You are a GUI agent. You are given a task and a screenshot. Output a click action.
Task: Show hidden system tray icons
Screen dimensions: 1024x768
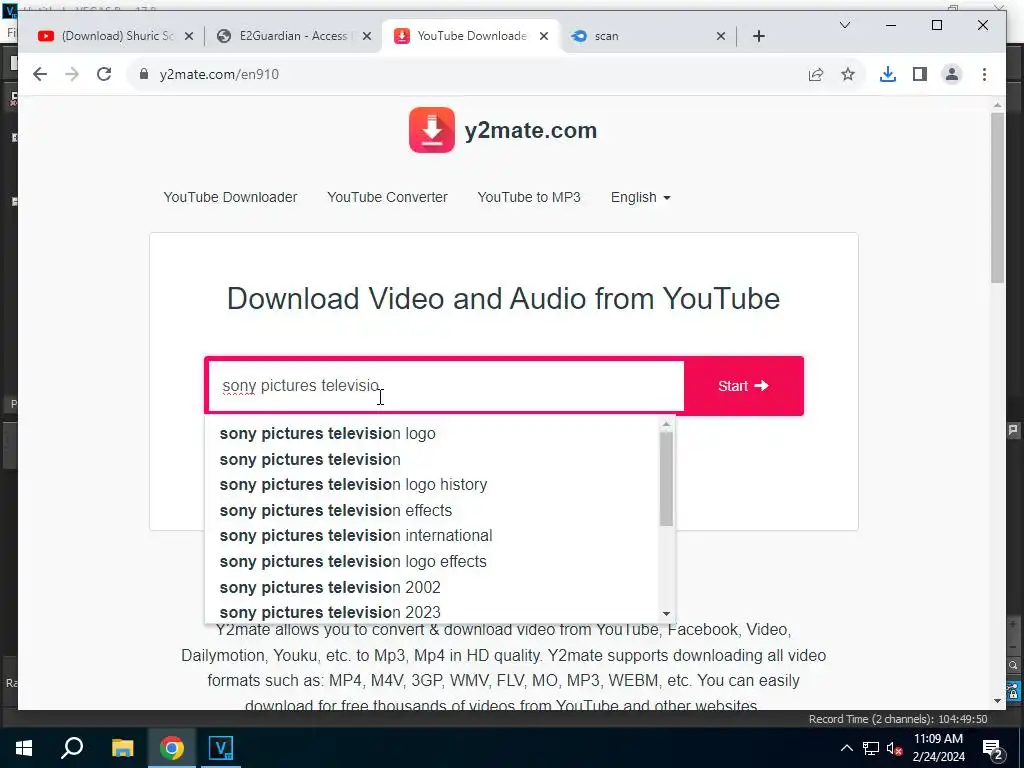tap(846, 748)
